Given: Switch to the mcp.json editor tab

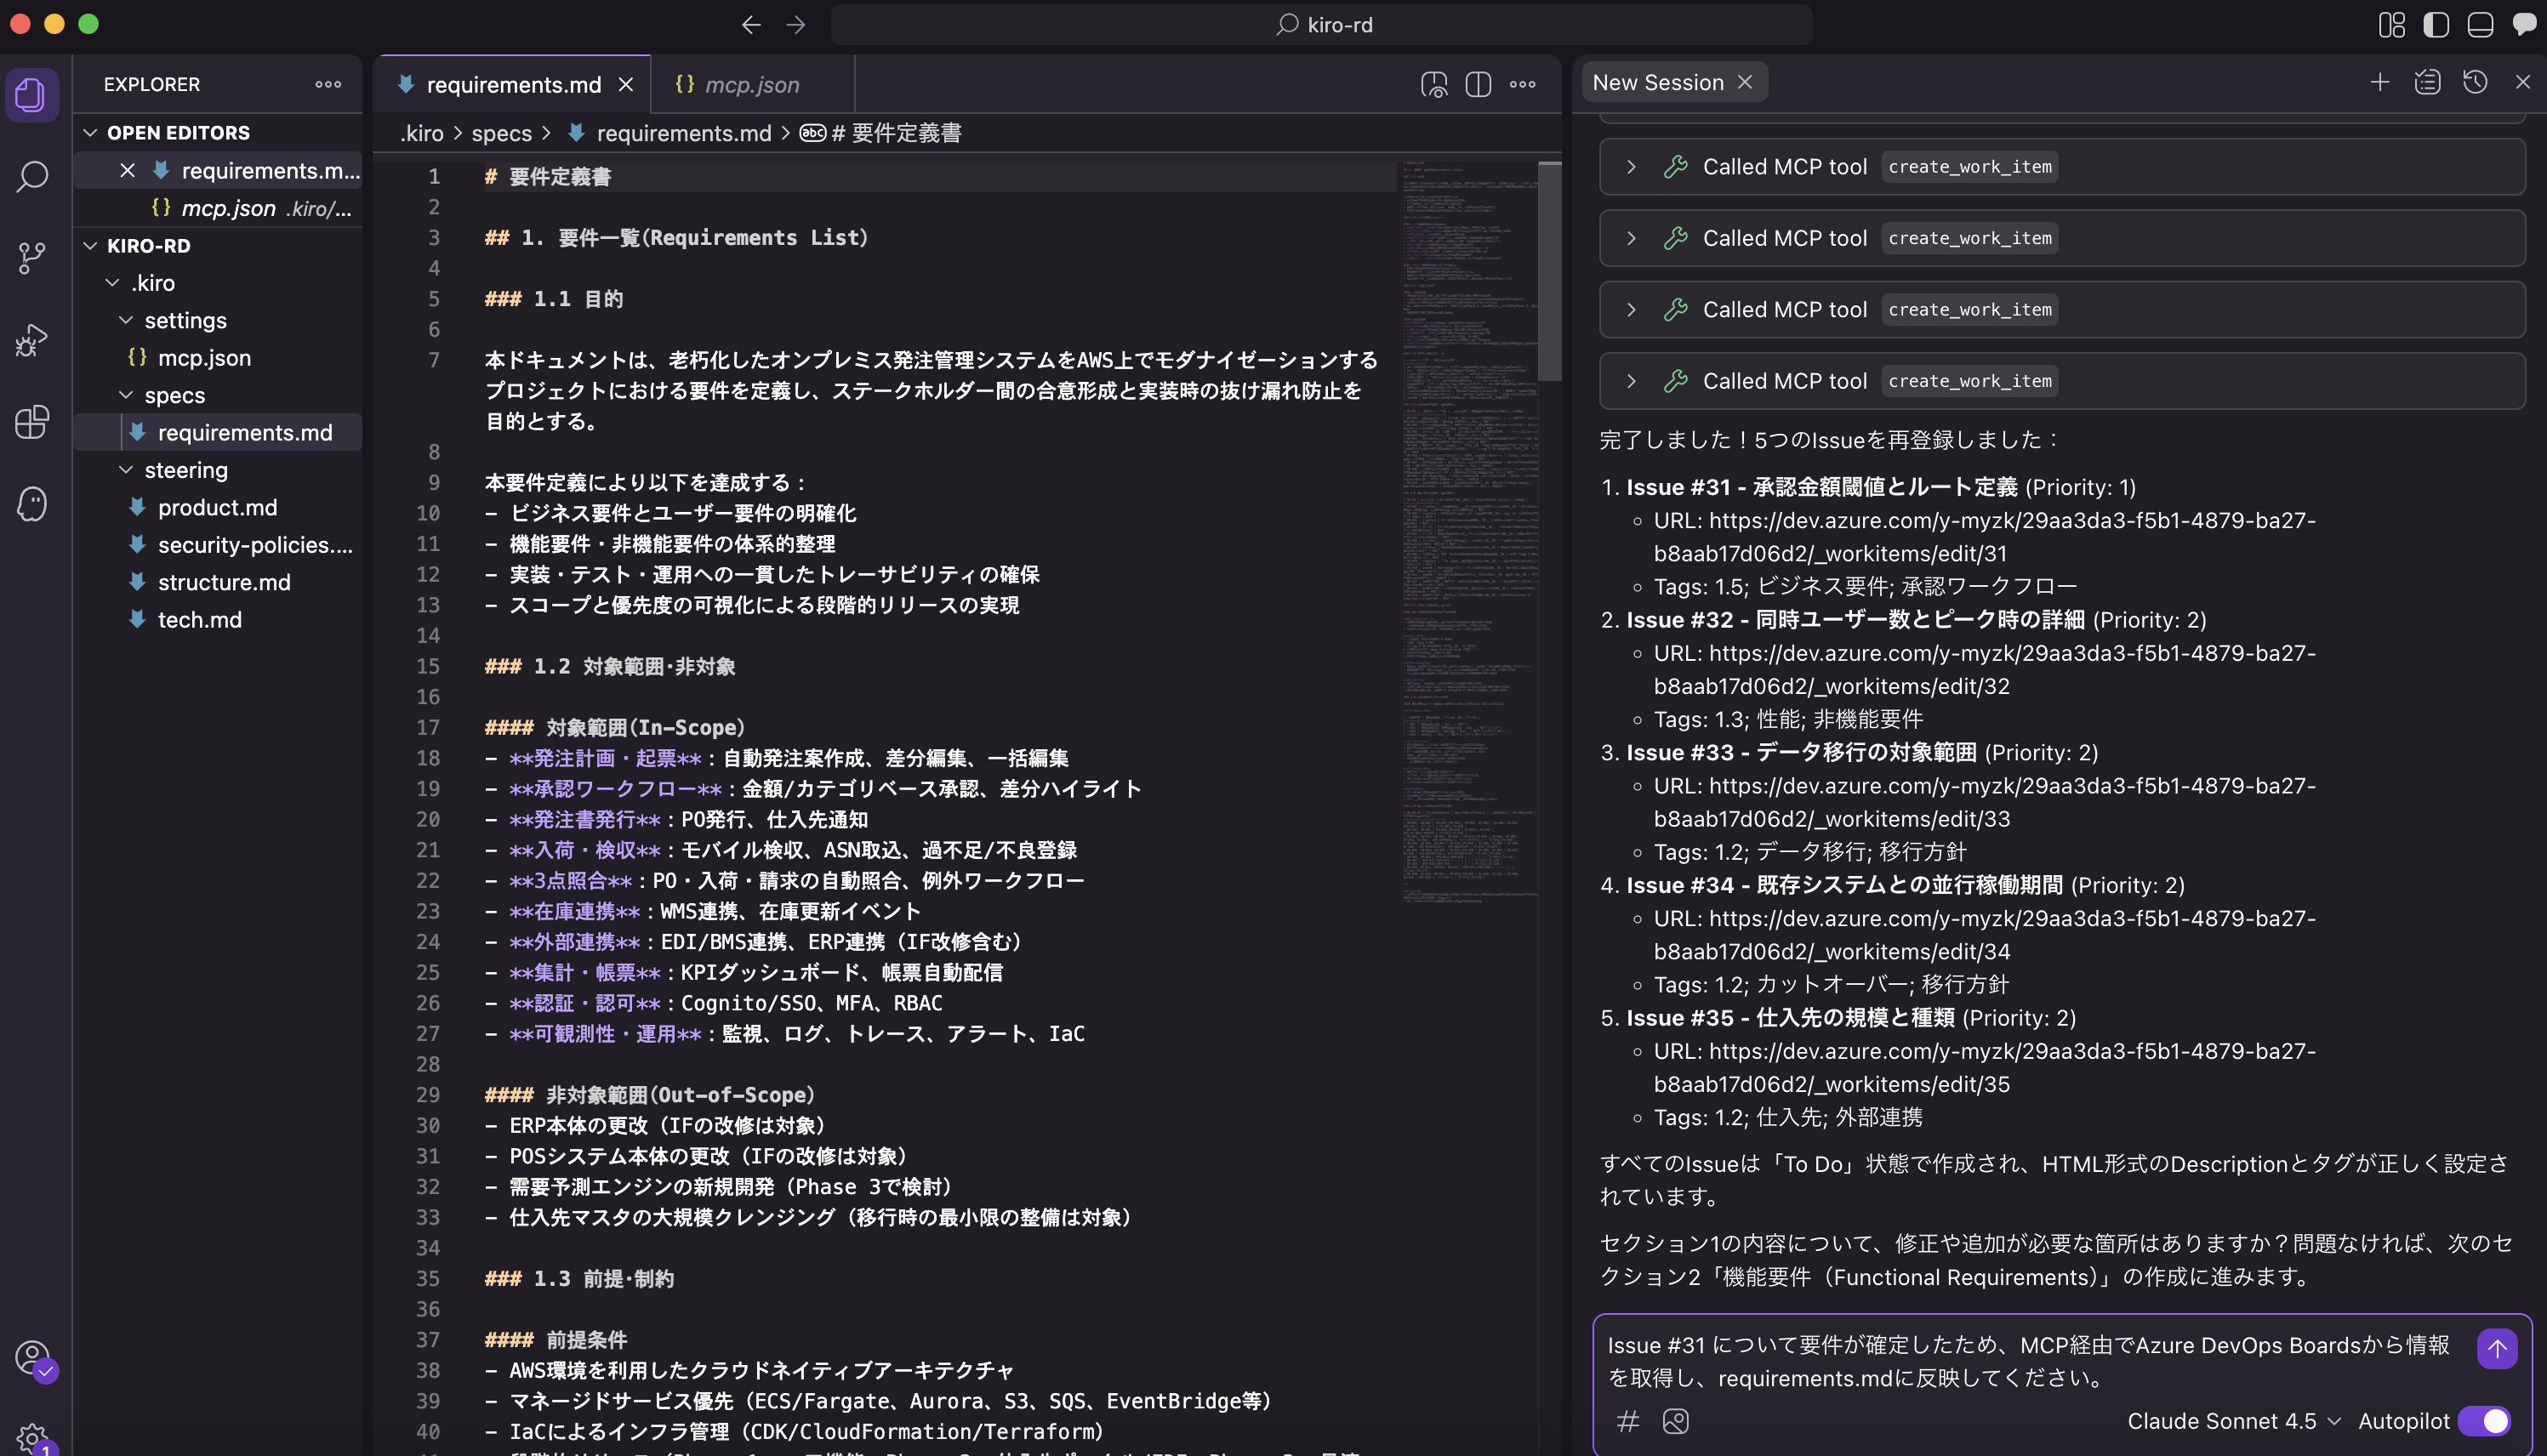Looking at the screenshot, I should click(751, 85).
